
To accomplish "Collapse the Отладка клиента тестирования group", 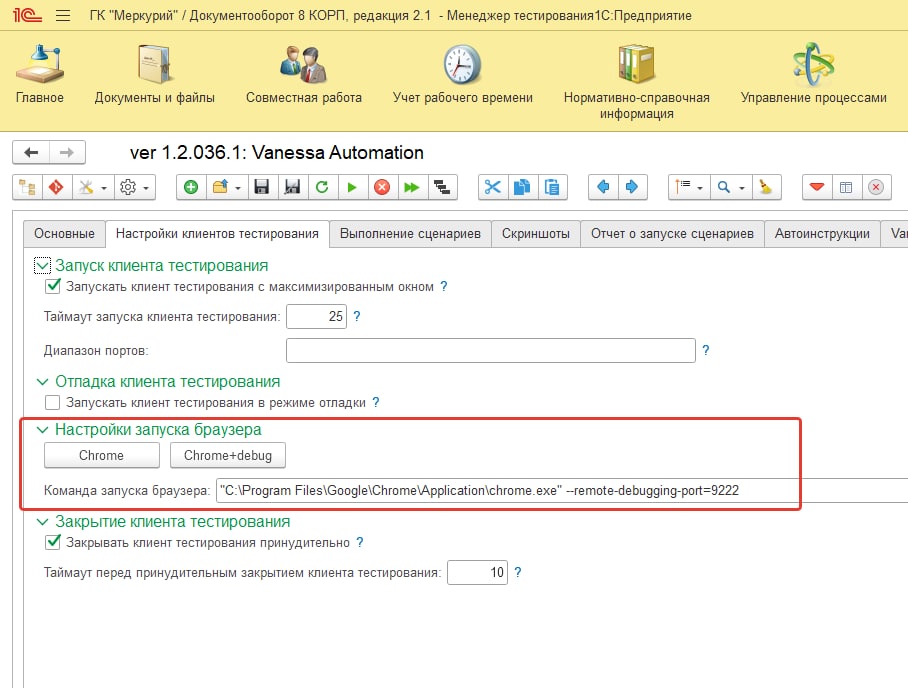I will pyautogui.click(x=42, y=382).
